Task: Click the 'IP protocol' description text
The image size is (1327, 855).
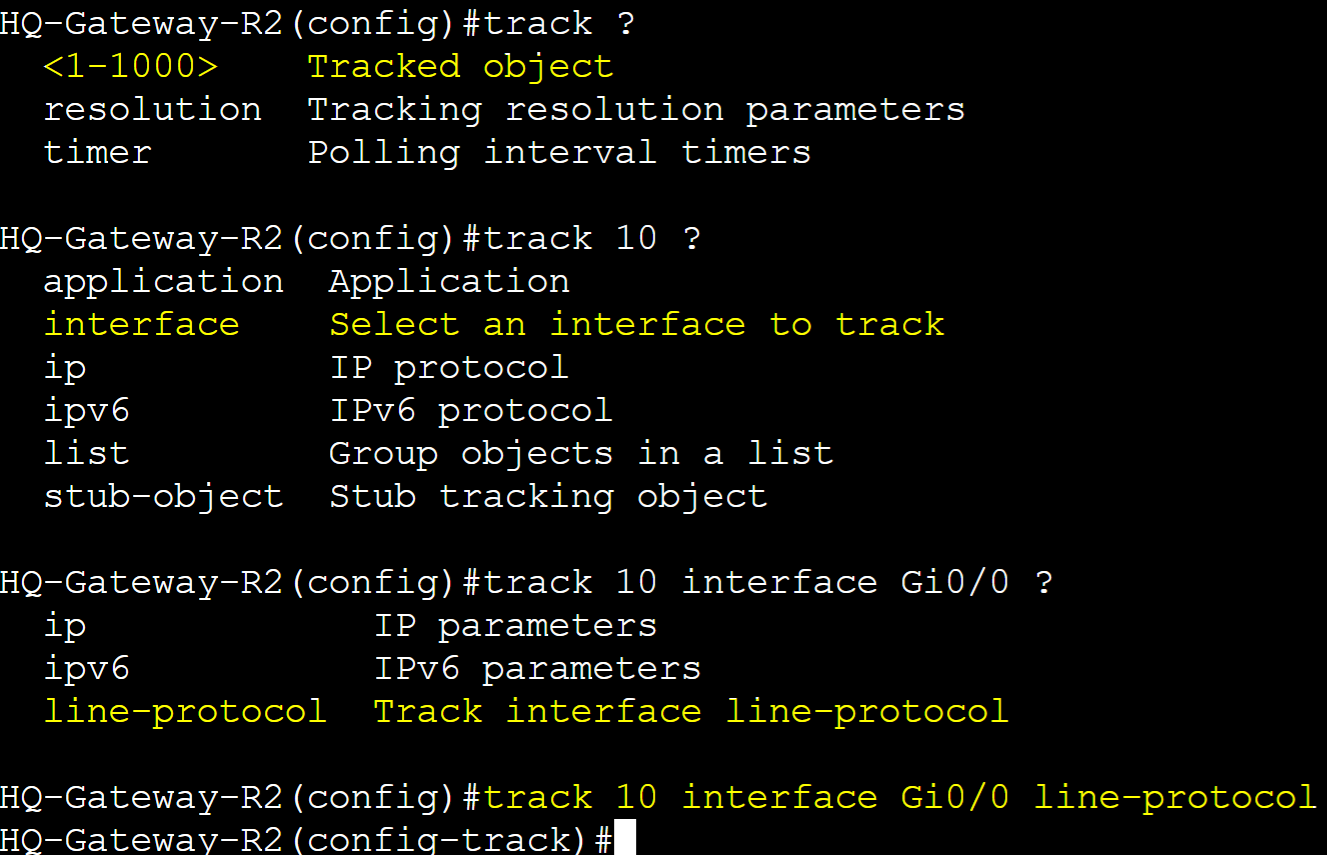Action: (x=449, y=367)
